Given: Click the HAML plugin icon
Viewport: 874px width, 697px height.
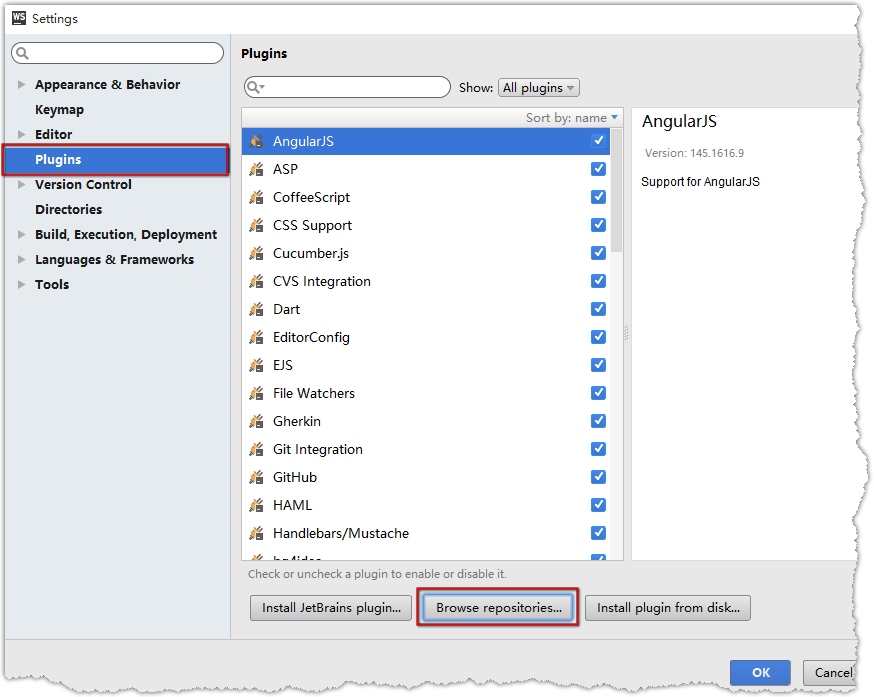Looking at the screenshot, I should pos(256,505).
